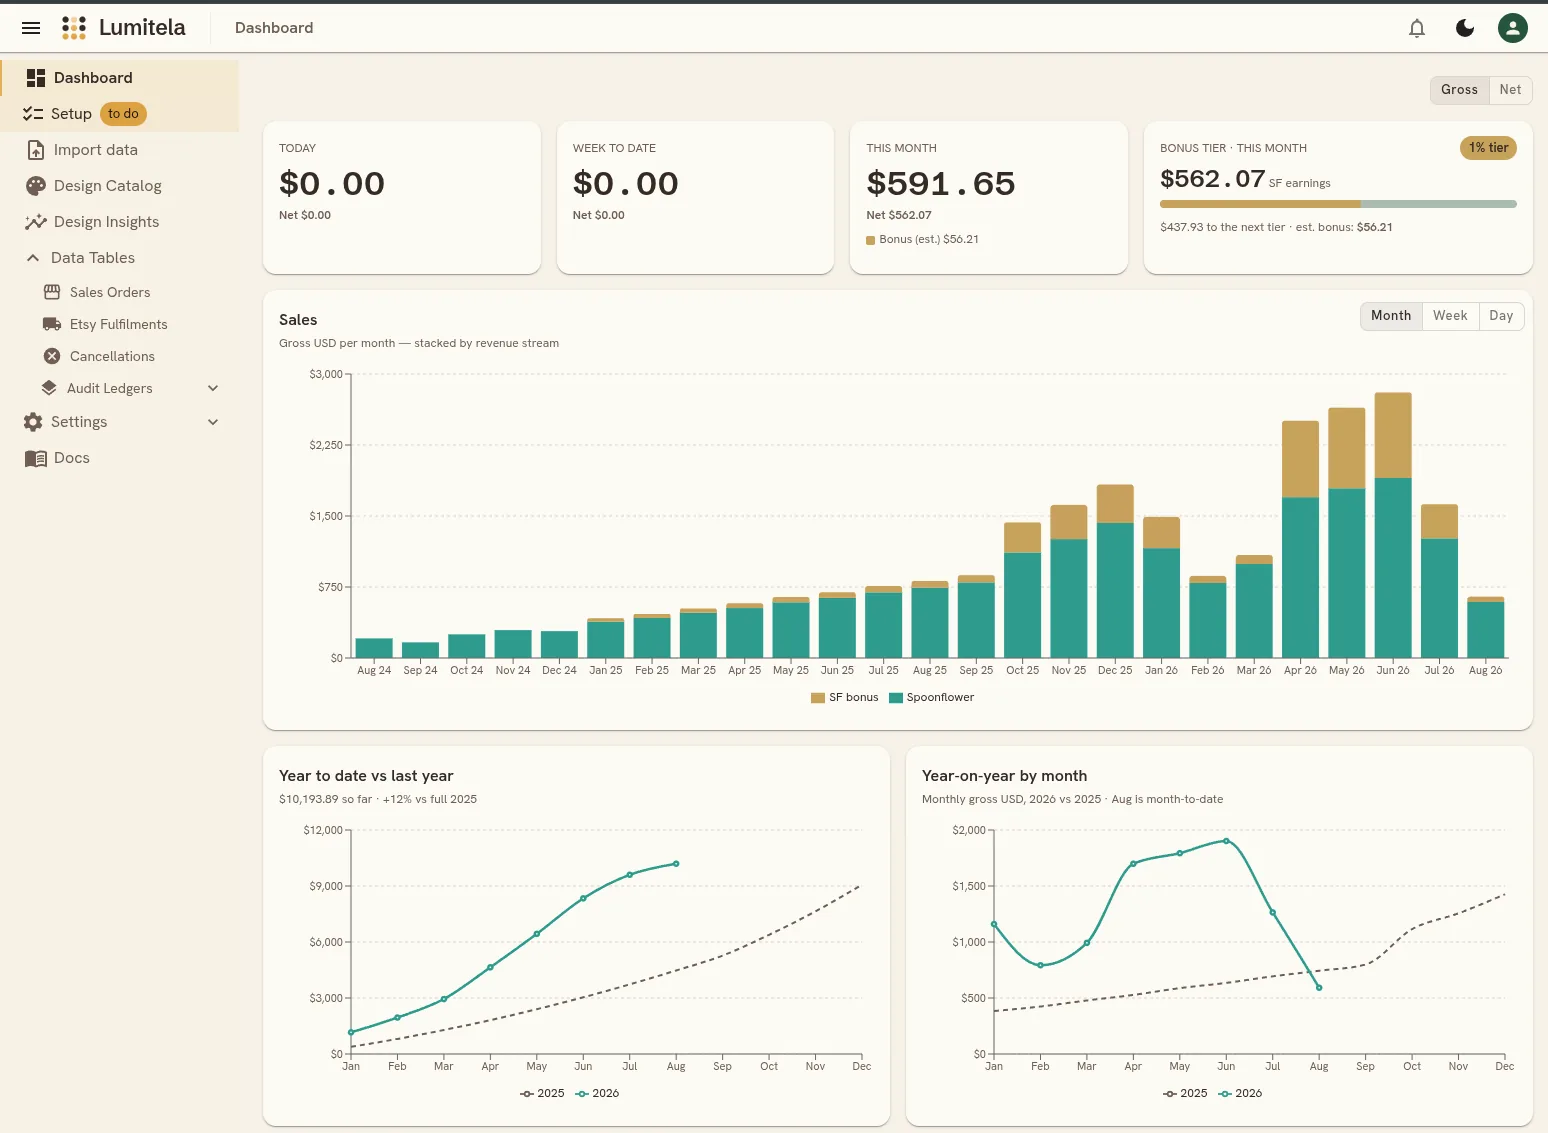Image resolution: width=1548 pixels, height=1133 pixels.
Task: Click the This Month $591.65 amount
Action: coord(941,184)
